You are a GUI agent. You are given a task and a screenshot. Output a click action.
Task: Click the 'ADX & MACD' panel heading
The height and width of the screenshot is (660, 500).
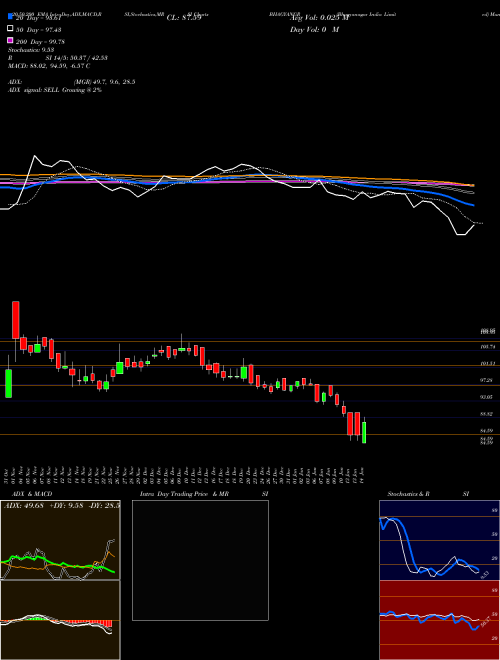pyautogui.click(x=32, y=494)
